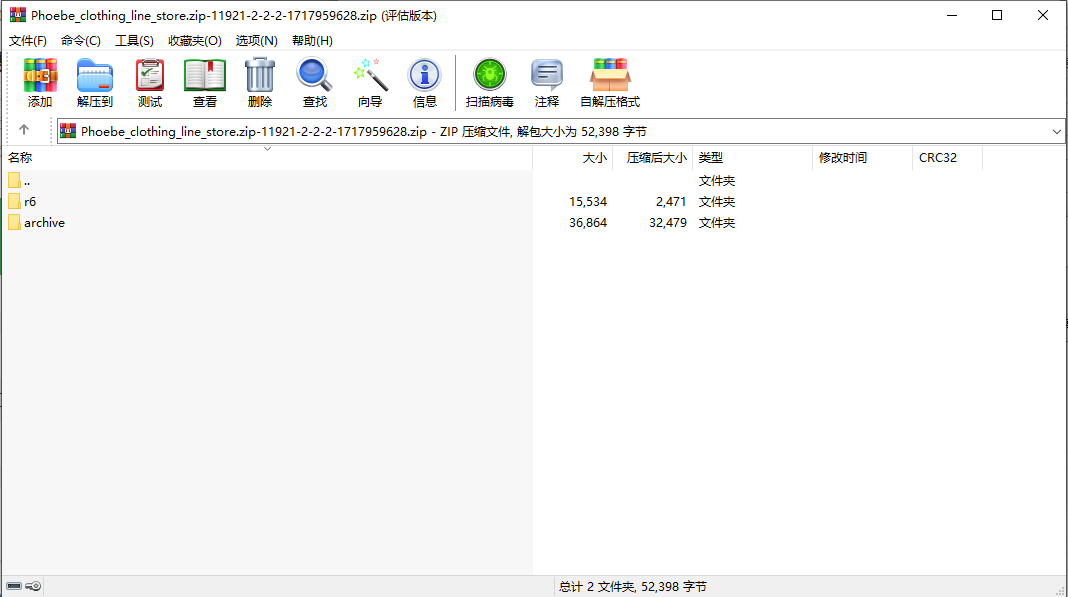Maximize the WinRAR window
Image resolution: width=1068 pixels, height=597 pixels.
click(997, 15)
